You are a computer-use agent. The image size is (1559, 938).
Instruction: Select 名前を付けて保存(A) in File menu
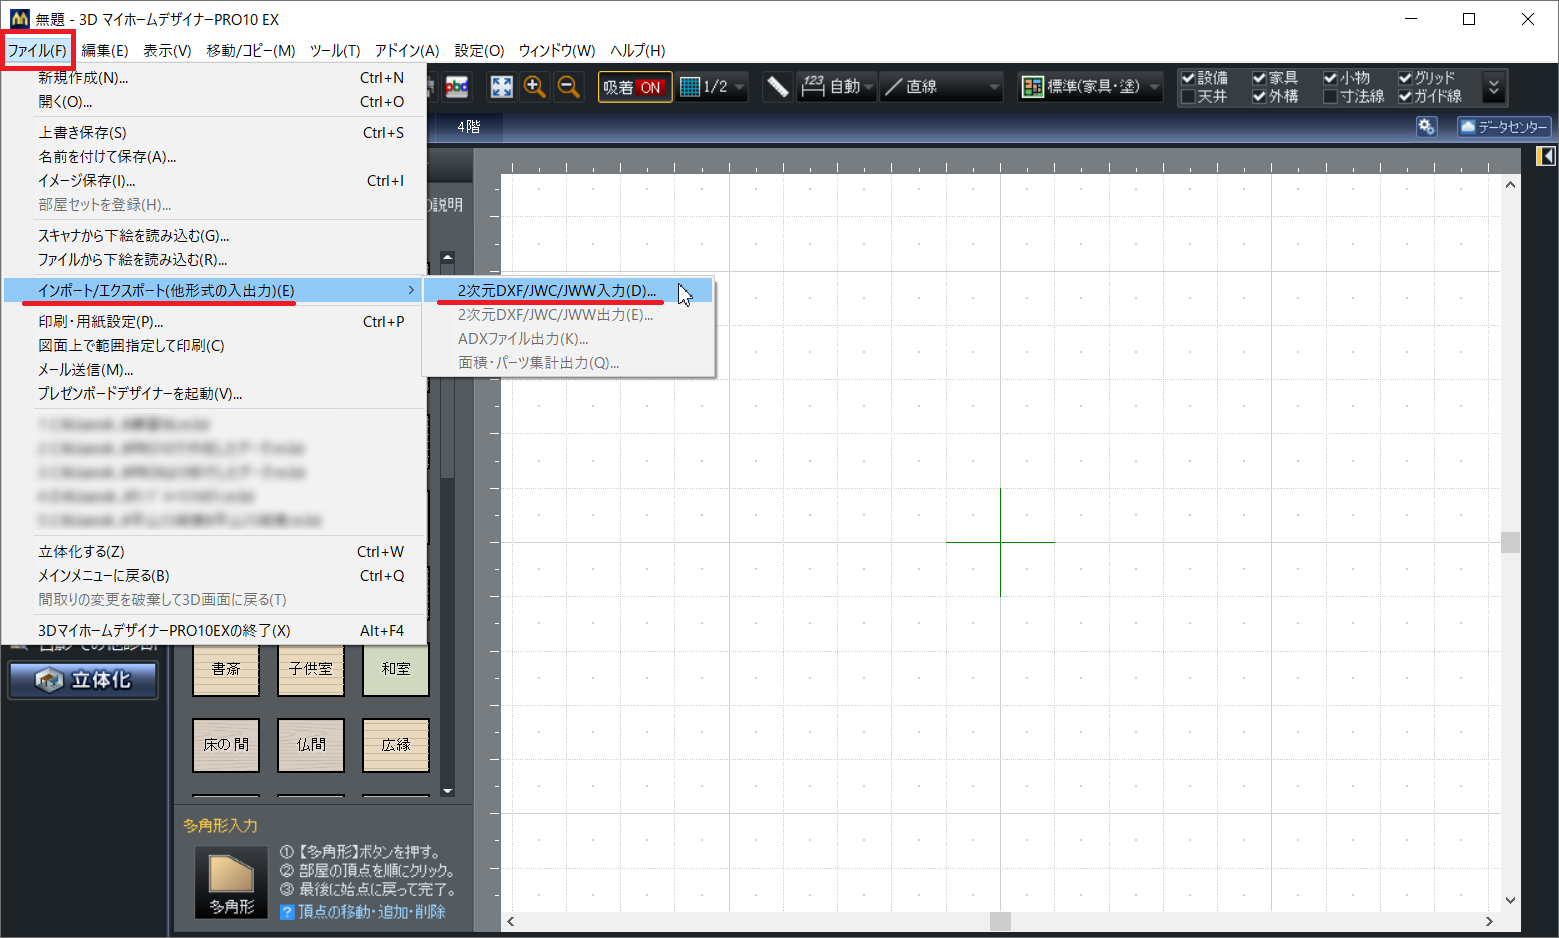107,157
